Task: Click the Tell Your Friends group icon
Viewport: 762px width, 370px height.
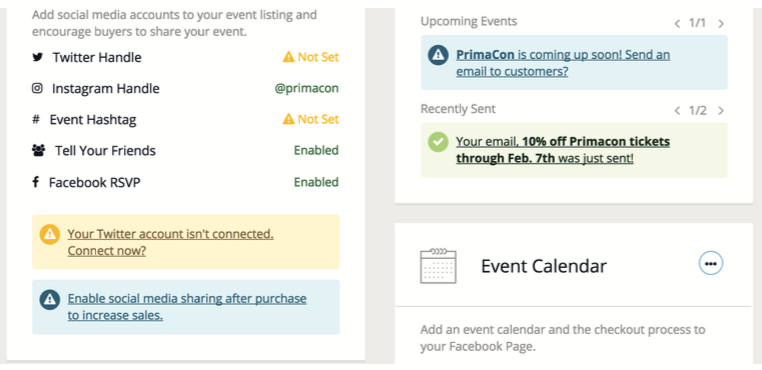Action: 38,151
